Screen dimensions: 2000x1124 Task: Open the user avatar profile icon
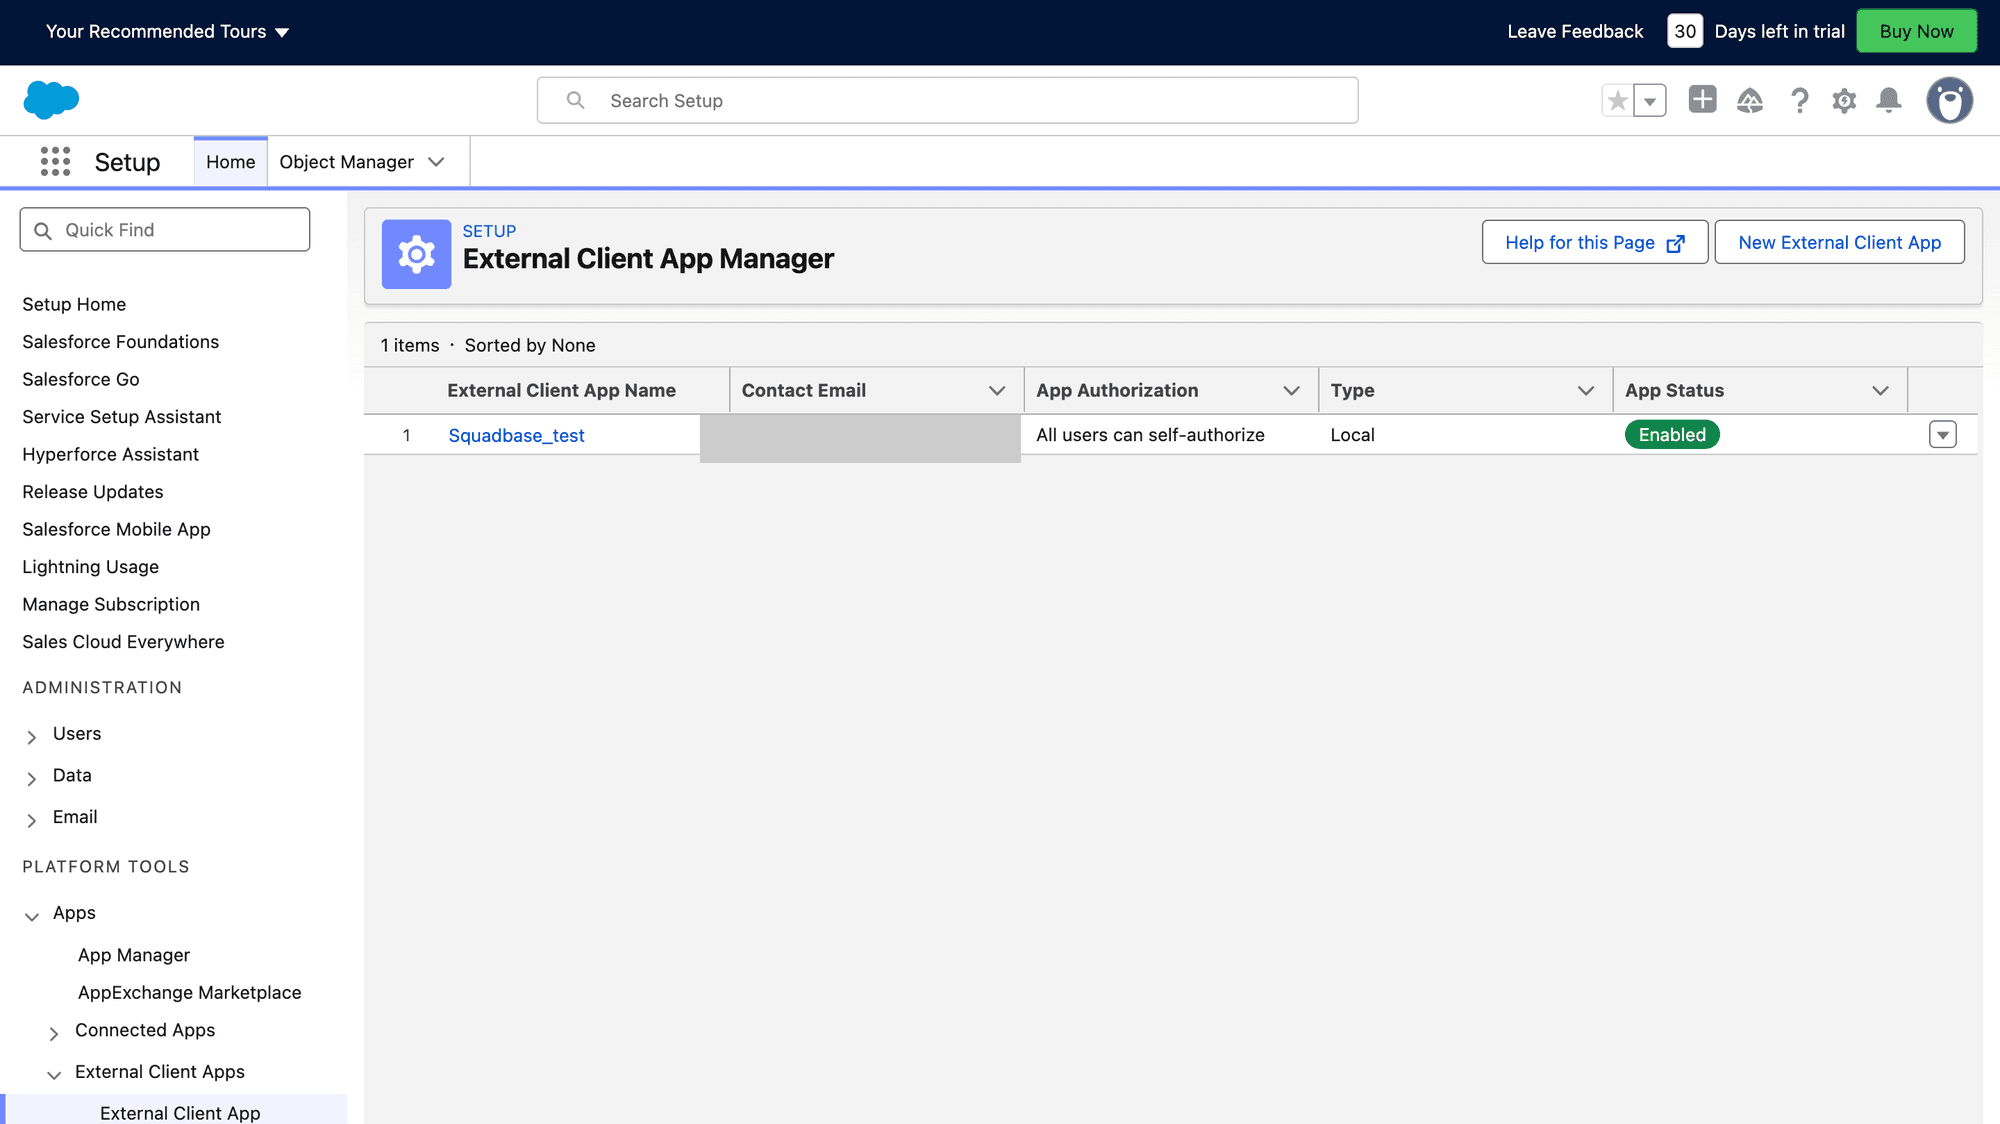click(x=1949, y=100)
